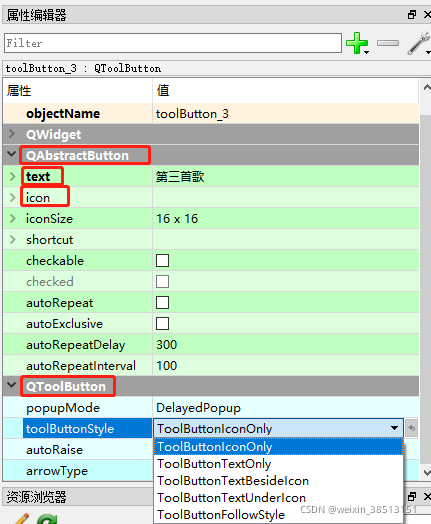Image resolution: width=431 pixels, height=524 pixels.
Task: Click the empty icon value cell
Action: [286, 197]
